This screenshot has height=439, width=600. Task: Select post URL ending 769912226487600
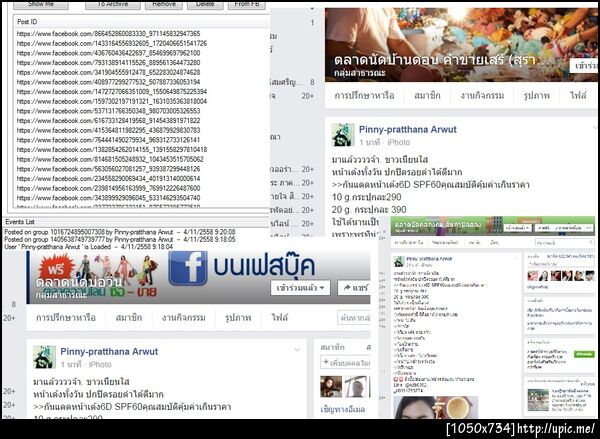[x=108, y=188]
